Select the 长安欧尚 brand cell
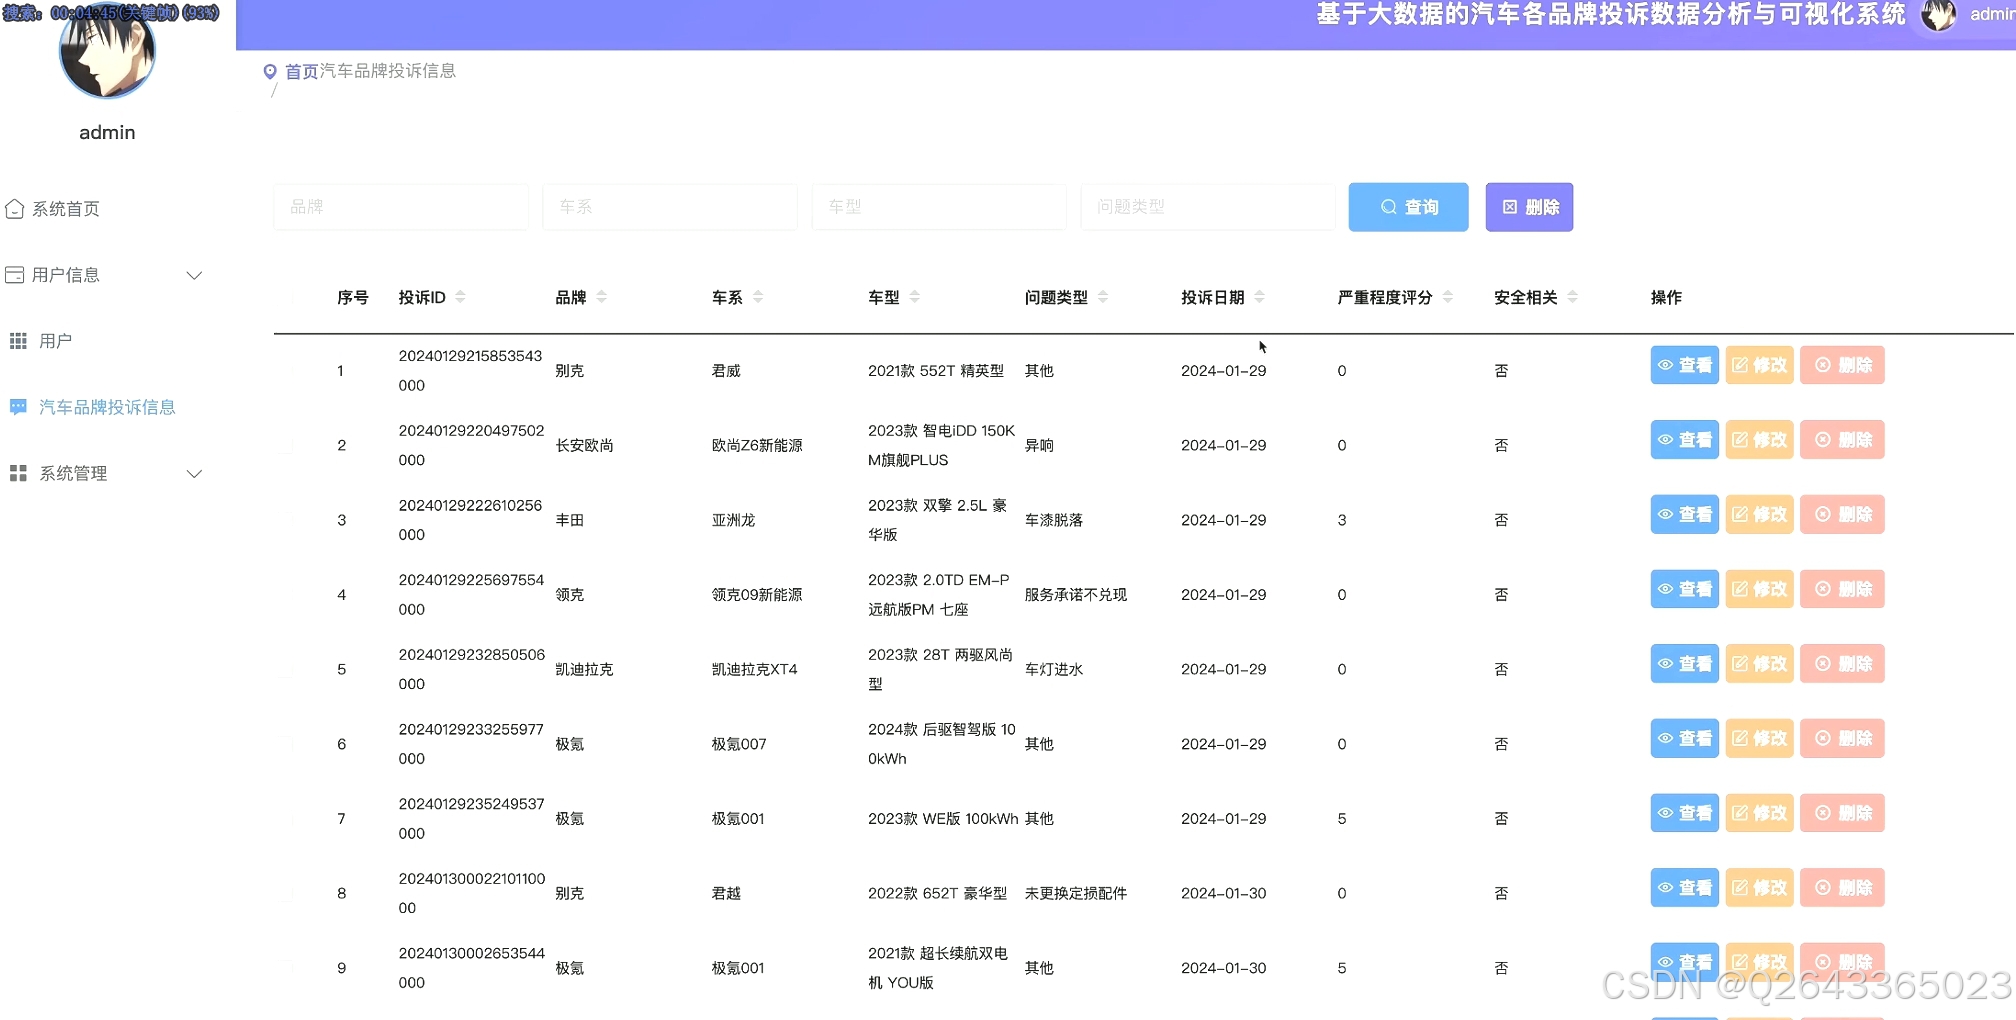This screenshot has width=2016, height=1020. coord(584,445)
